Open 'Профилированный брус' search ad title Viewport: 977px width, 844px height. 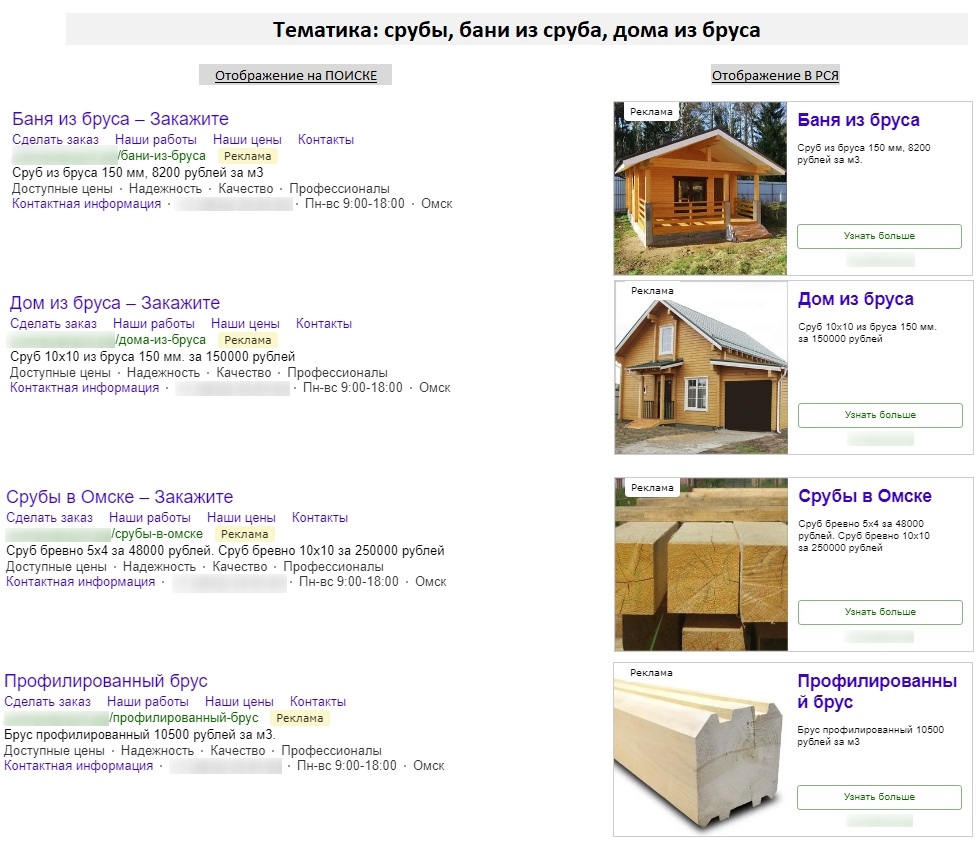[106, 681]
